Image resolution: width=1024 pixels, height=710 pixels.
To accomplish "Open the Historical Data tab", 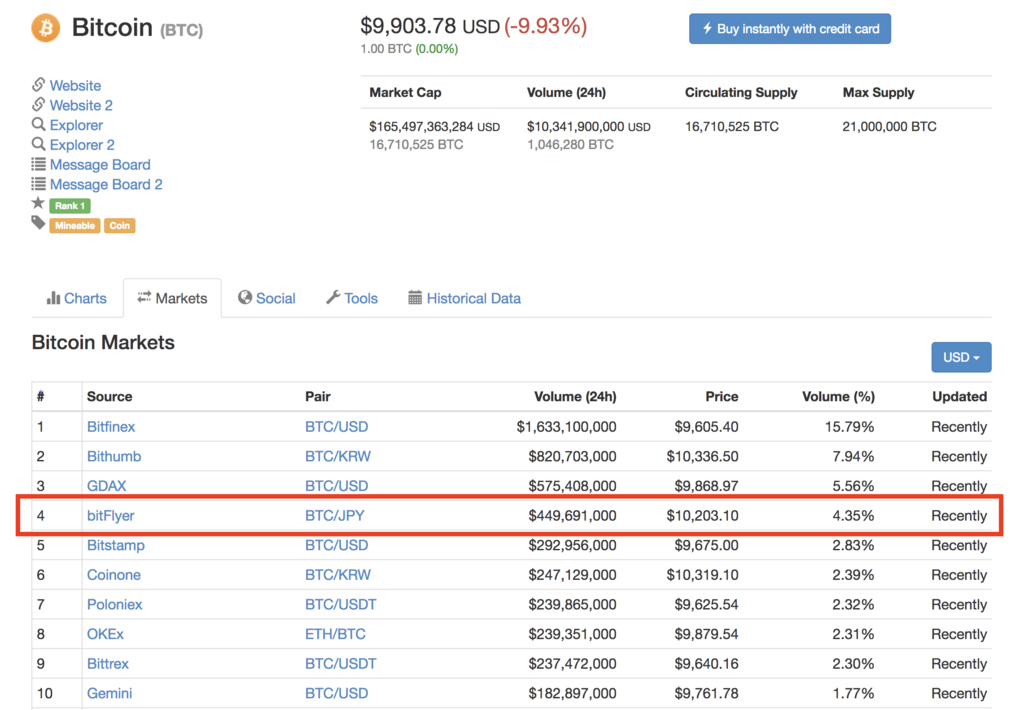I will (465, 299).
